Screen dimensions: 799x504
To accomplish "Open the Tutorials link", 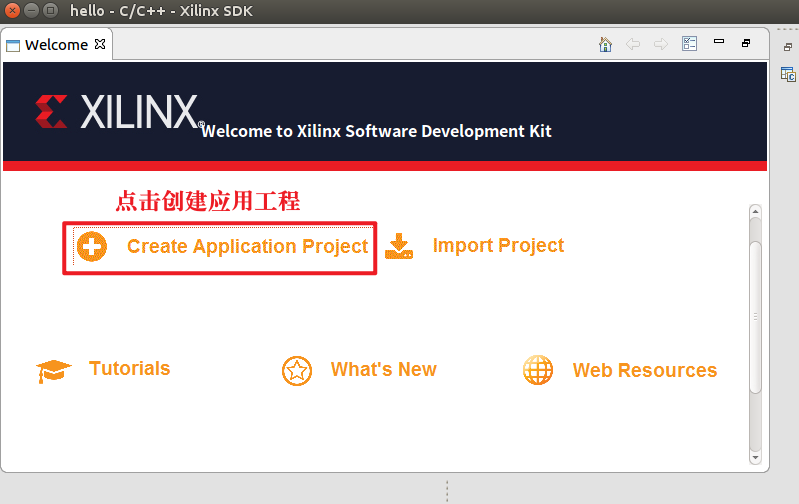I will [129, 369].
